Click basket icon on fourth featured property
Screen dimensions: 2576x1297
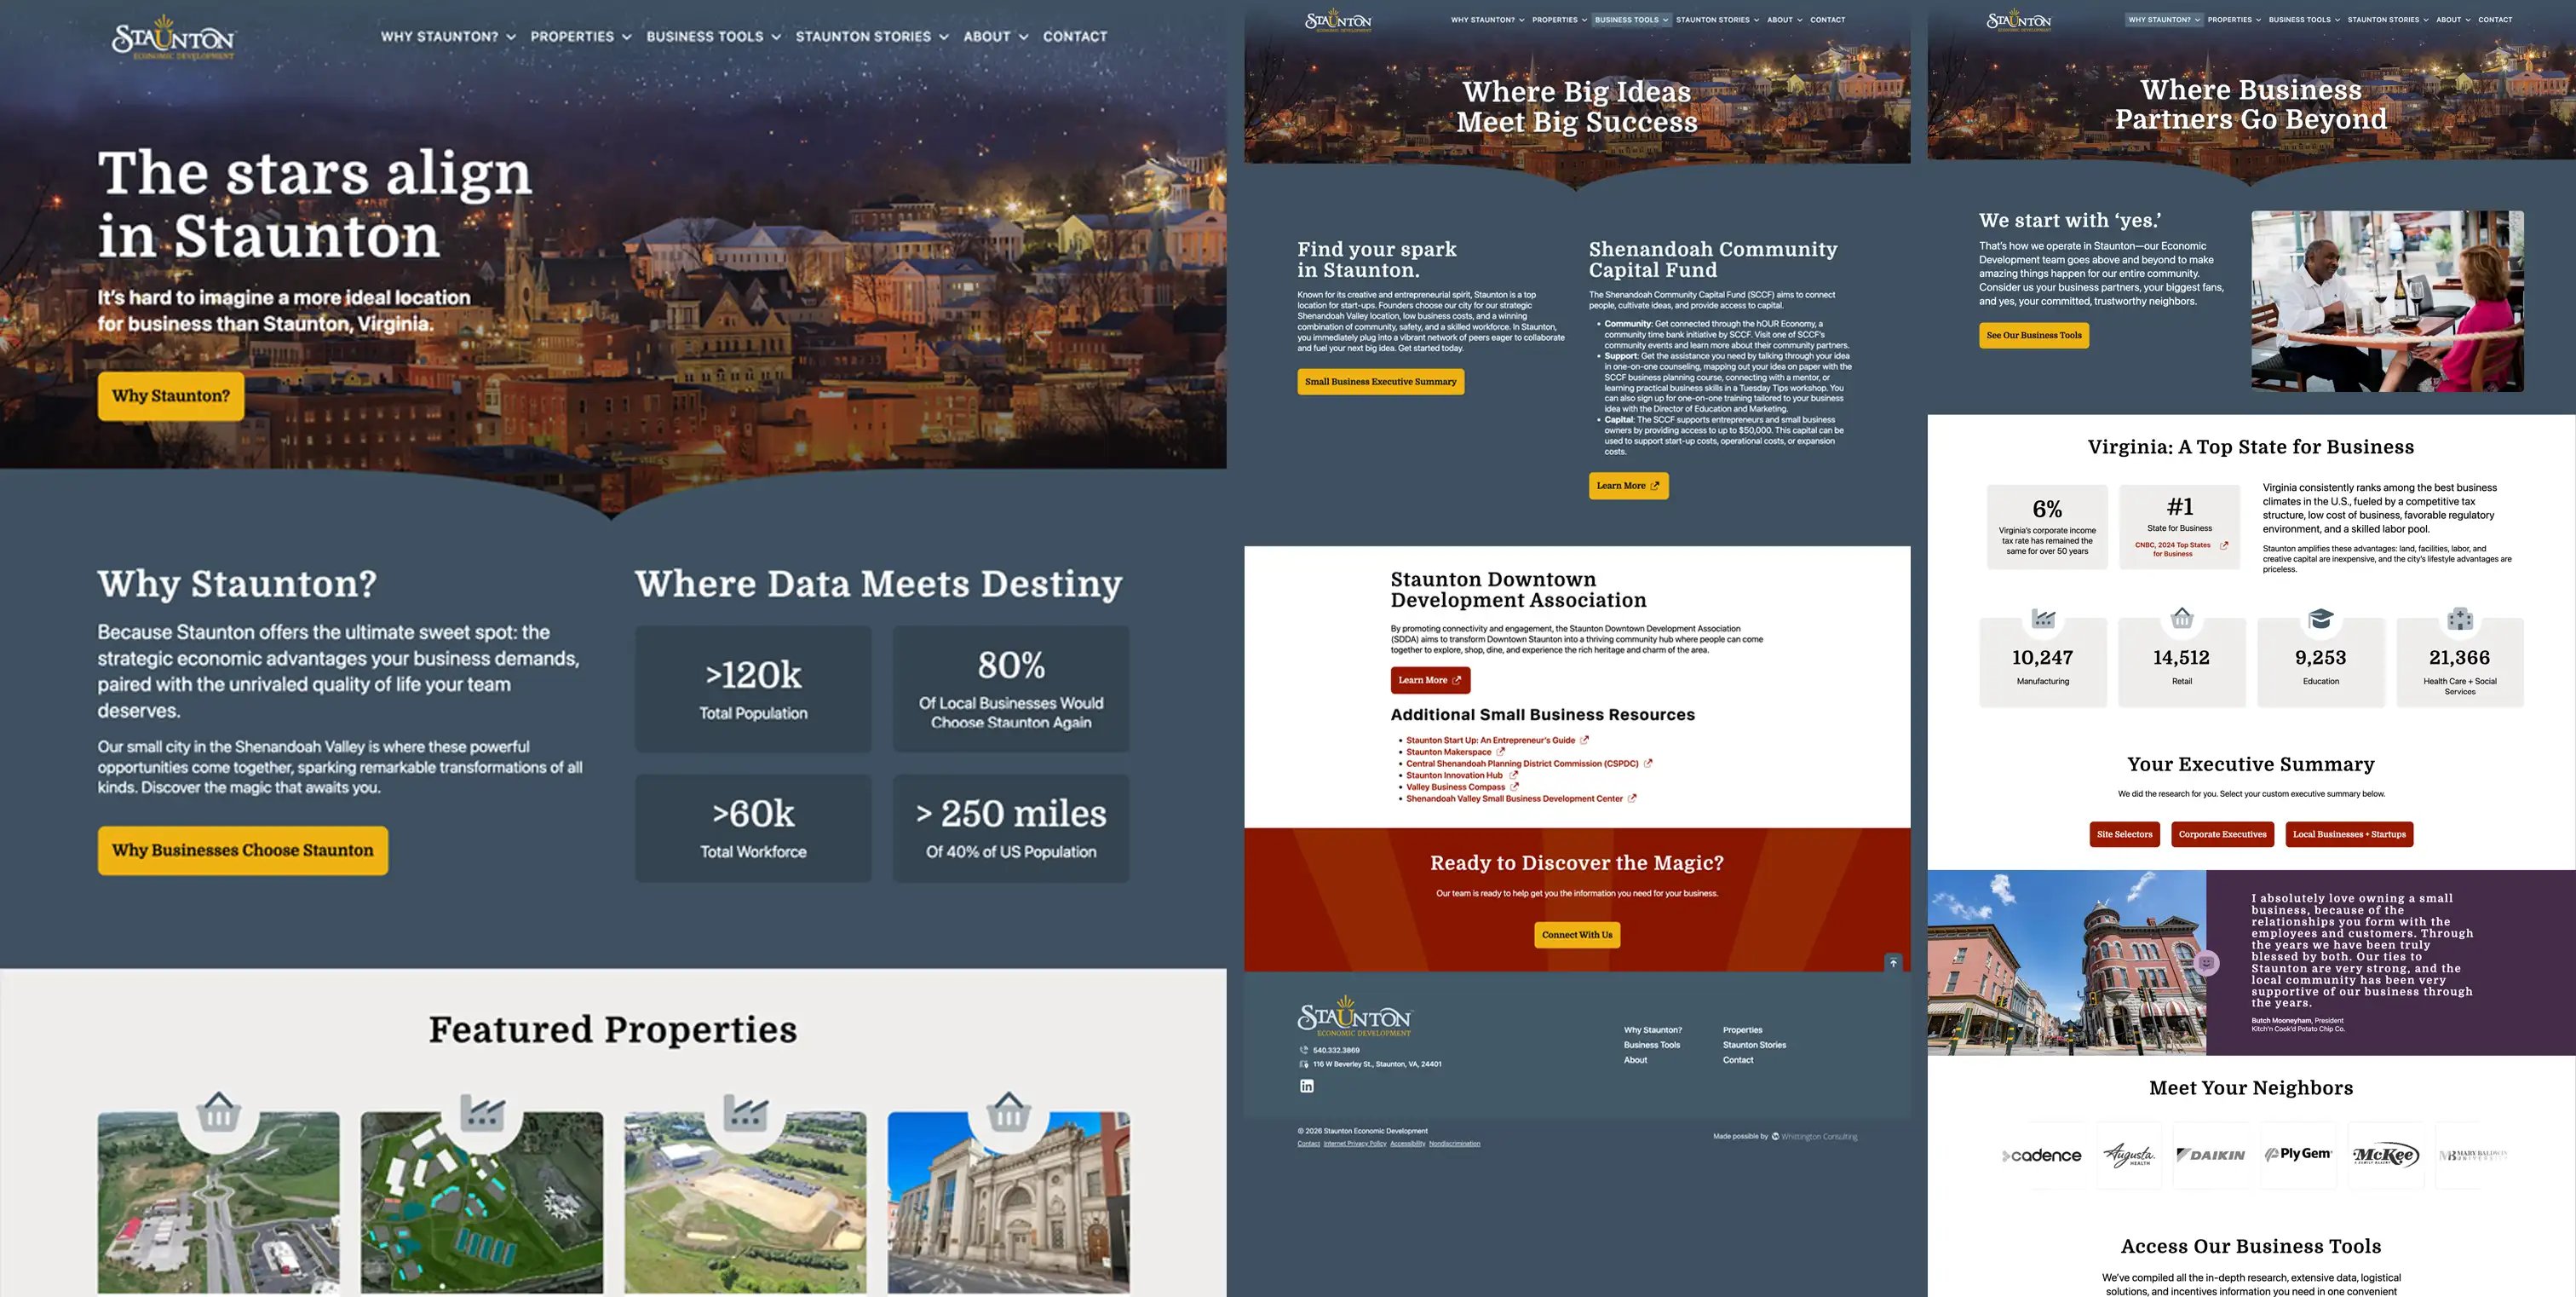(1008, 1111)
